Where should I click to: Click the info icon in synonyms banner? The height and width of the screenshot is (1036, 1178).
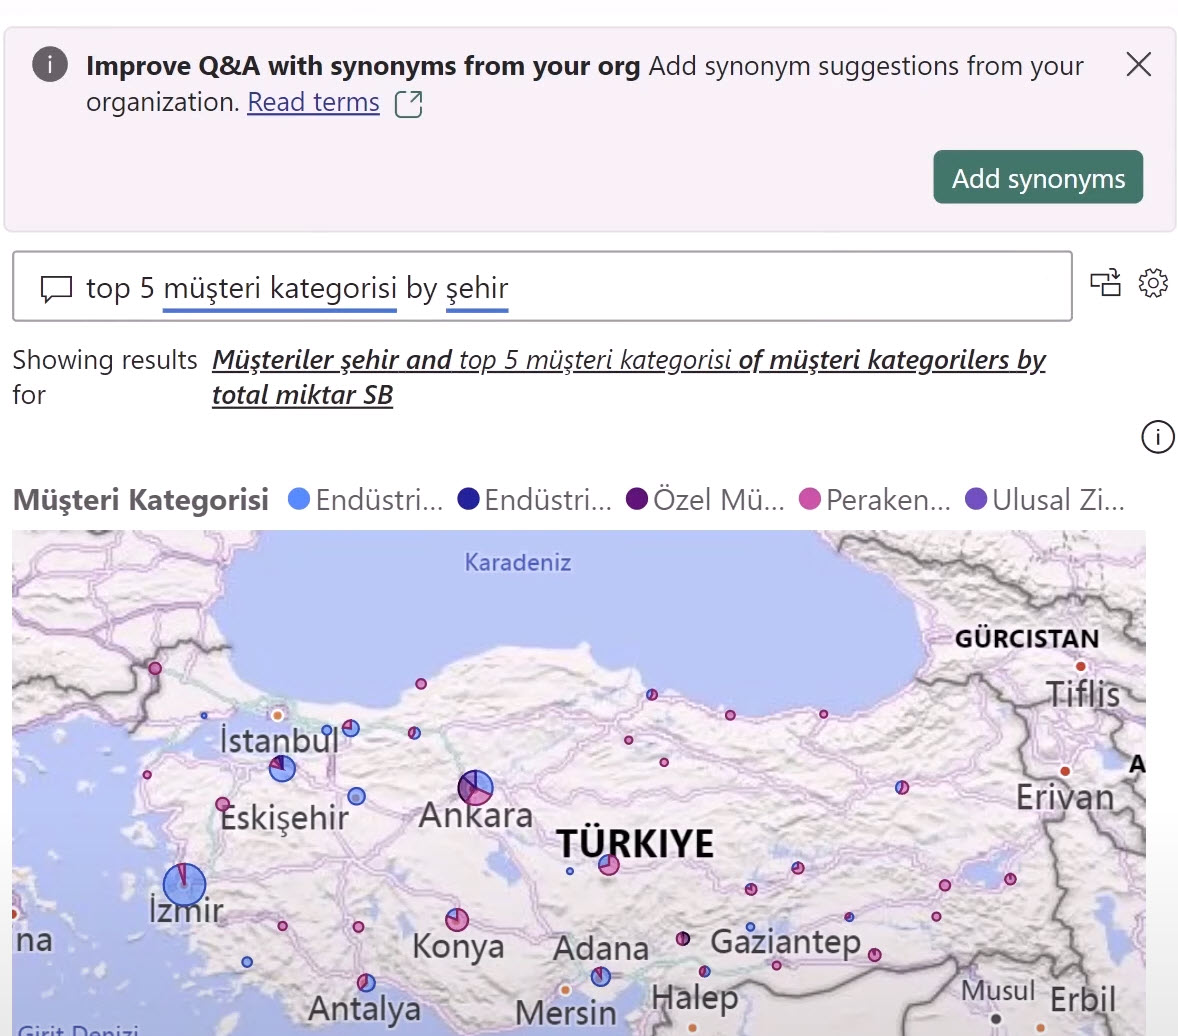(x=50, y=65)
